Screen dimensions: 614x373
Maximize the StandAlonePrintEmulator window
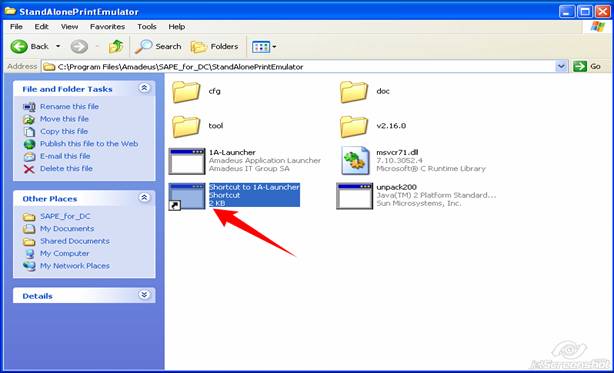585,11
